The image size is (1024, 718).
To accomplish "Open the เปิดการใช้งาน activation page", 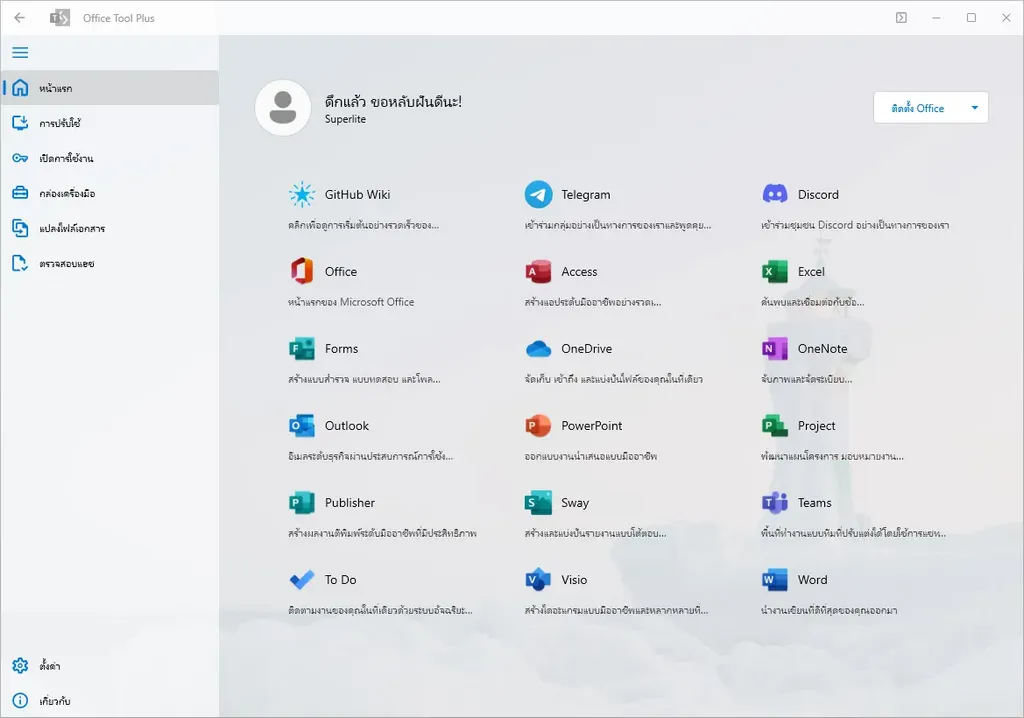I will pos(110,158).
